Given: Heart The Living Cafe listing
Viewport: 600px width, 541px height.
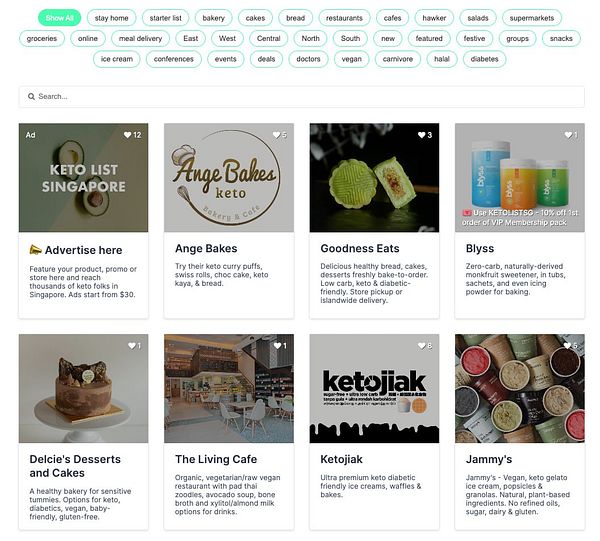Looking at the screenshot, I should 277,345.
